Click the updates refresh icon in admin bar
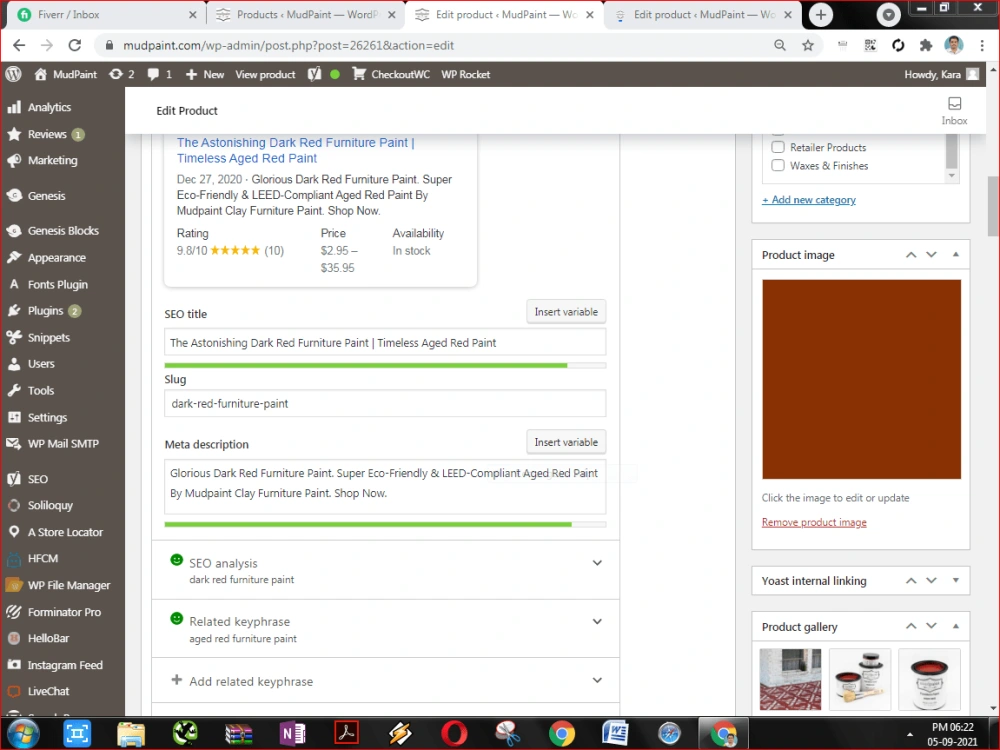This screenshot has height=750, width=1000. point(115,74)
